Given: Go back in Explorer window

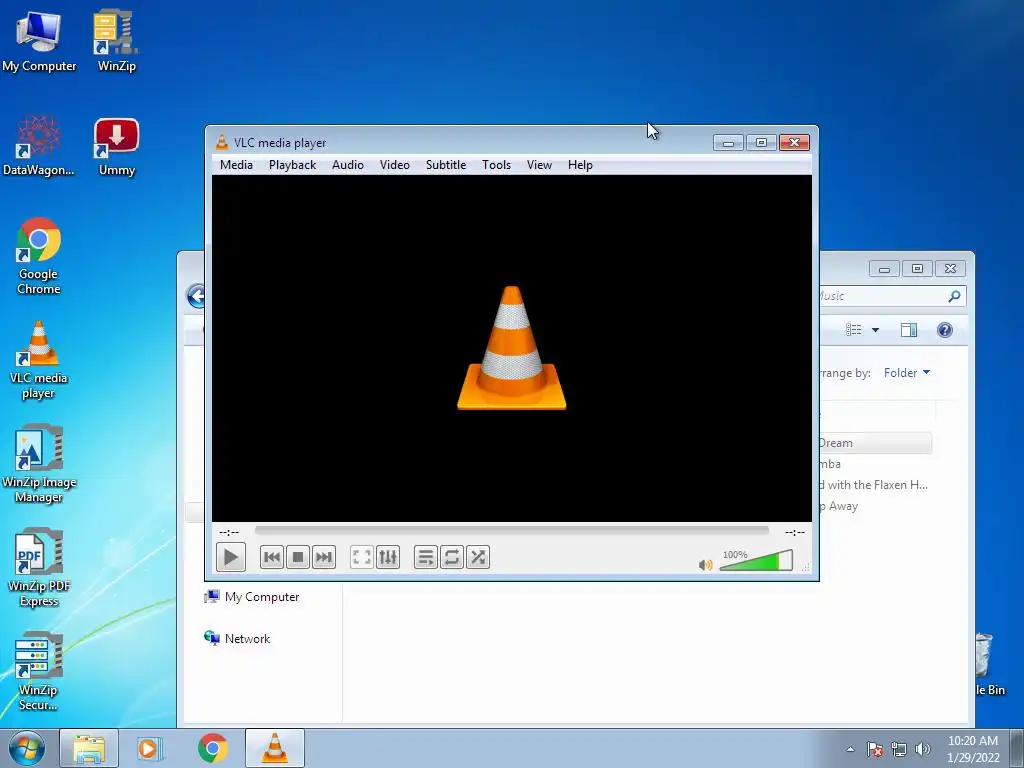Looking at the screenshot, I should [196, 296].
